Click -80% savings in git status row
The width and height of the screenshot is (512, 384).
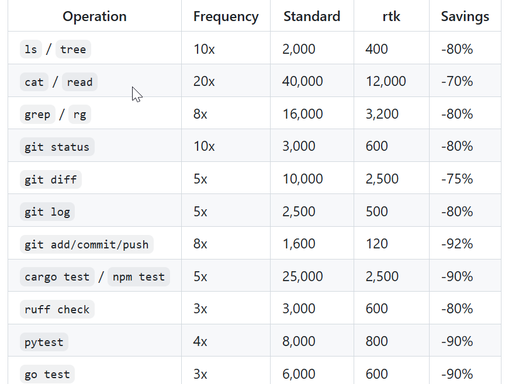tap(457, 146)
